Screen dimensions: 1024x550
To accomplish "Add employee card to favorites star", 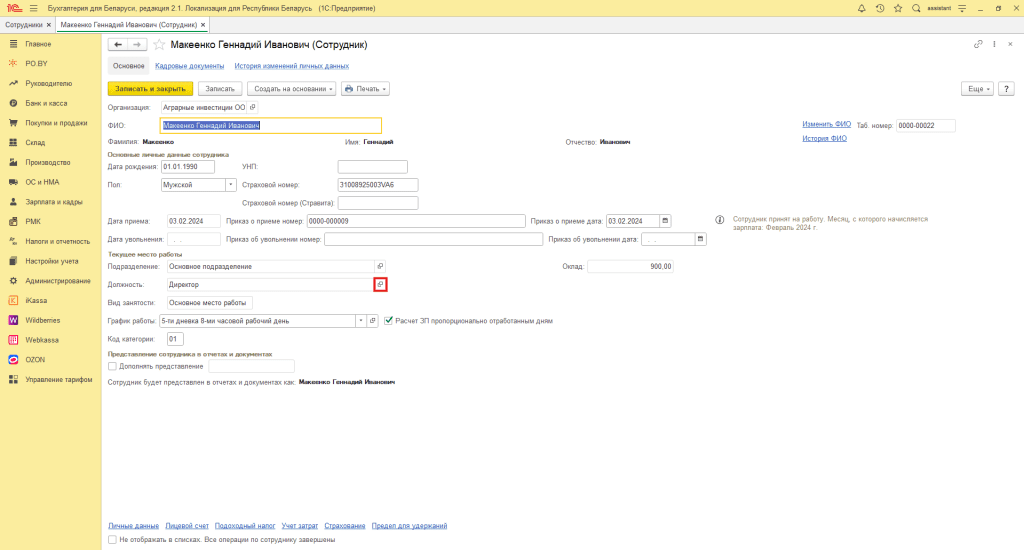I will (x=159, y=44).
